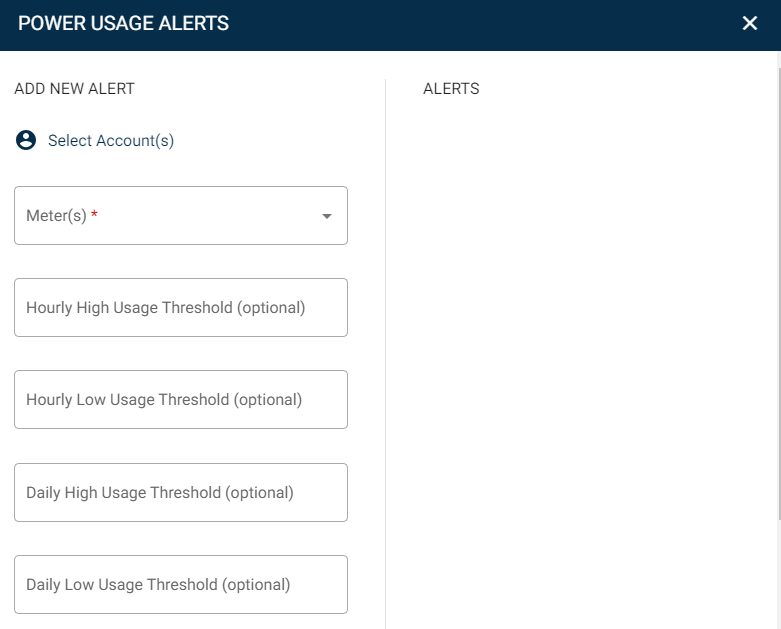The width and height of the screenshot is (781, 629).
Task: Focus the Hourly High Usage Threshold field
Action: point(181,307)
